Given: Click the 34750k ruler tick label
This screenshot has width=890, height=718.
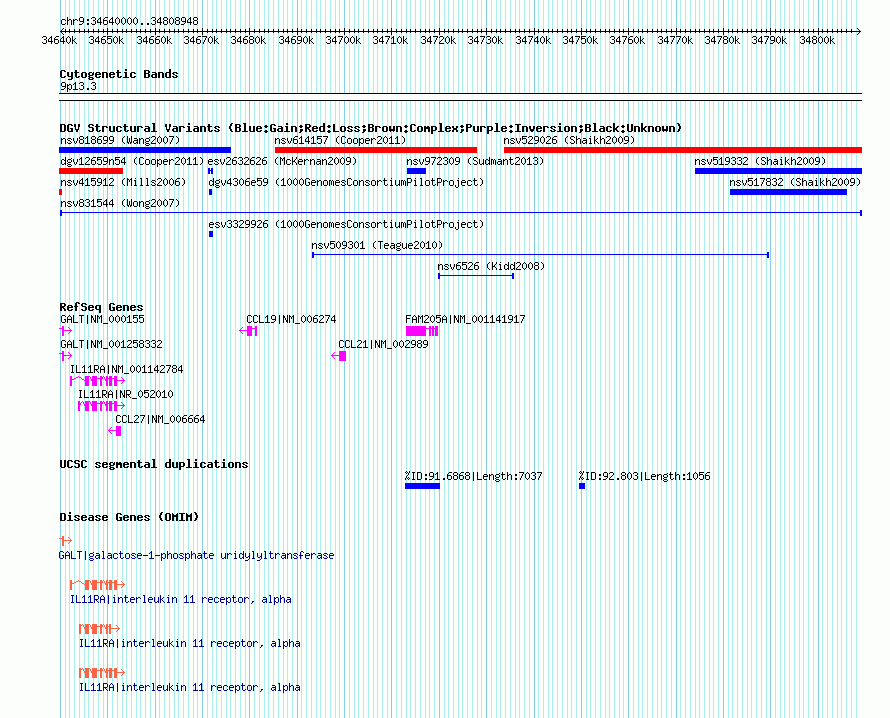Looking at the screenshot, I should tap(580, 40).
